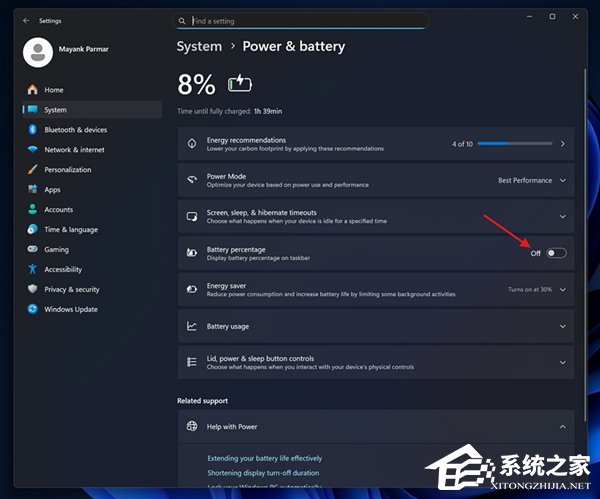Open Privacy & security page
Image resolution: width=600 pixels, height=499 pixels.
(92, 289)
